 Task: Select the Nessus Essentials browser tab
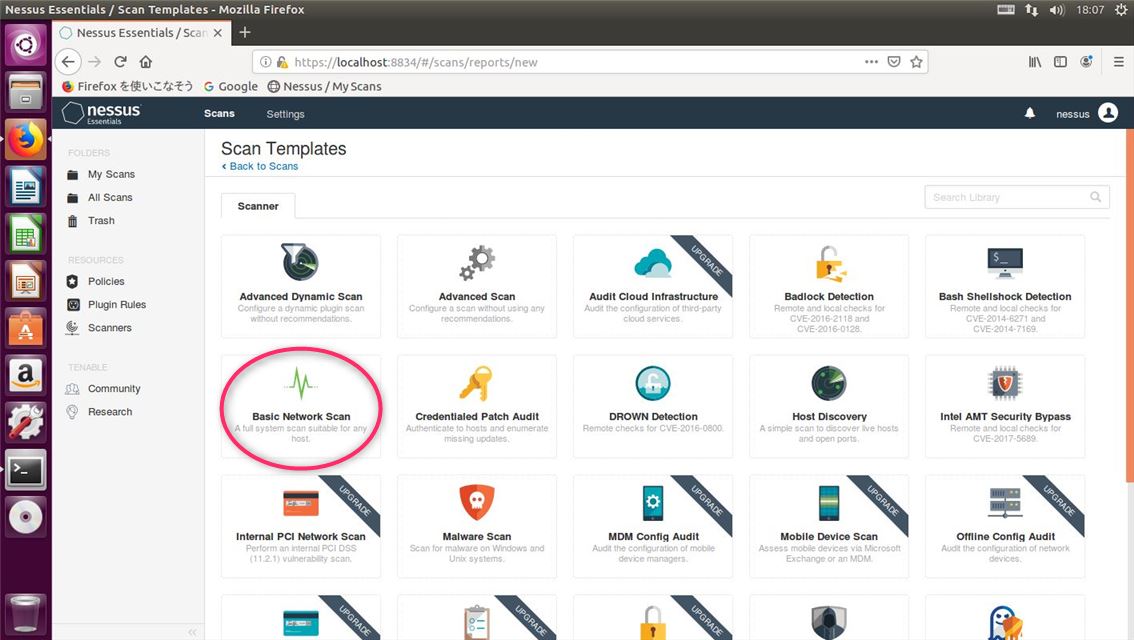click(142, 33)
